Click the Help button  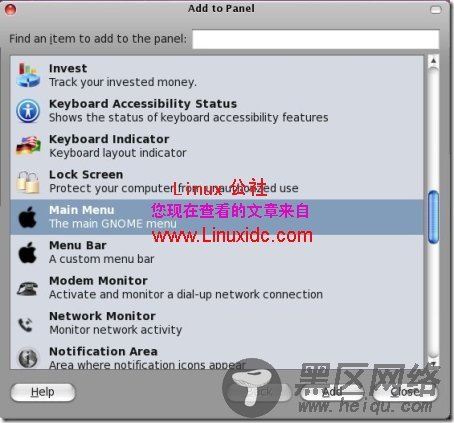43,392
